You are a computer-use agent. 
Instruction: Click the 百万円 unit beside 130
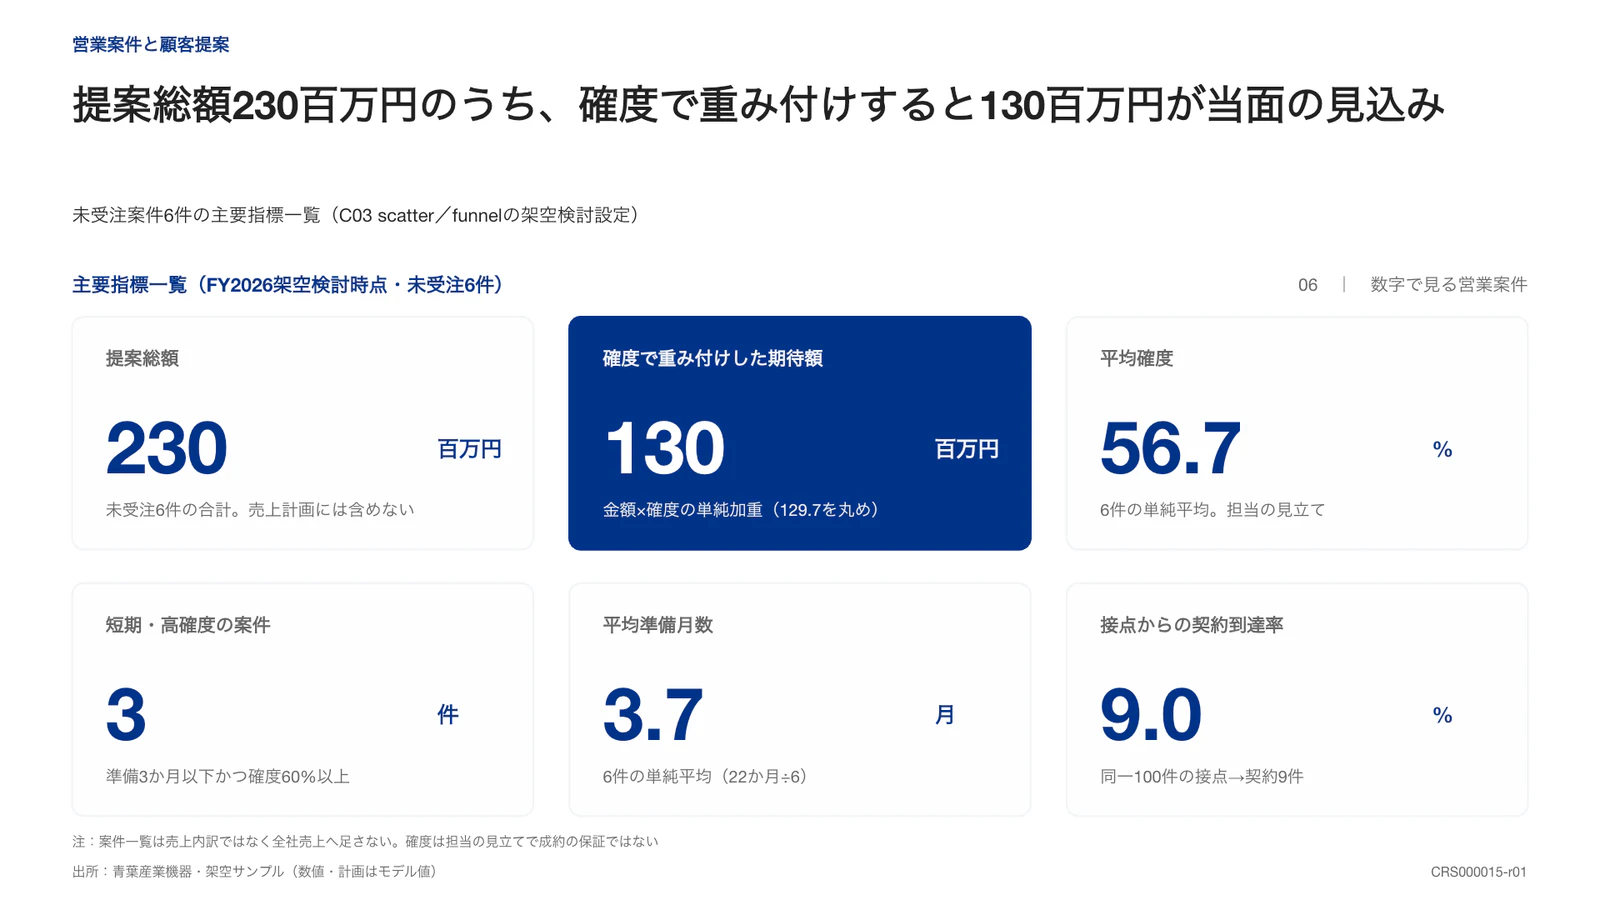pyautogui.click(x=966, y=449)
